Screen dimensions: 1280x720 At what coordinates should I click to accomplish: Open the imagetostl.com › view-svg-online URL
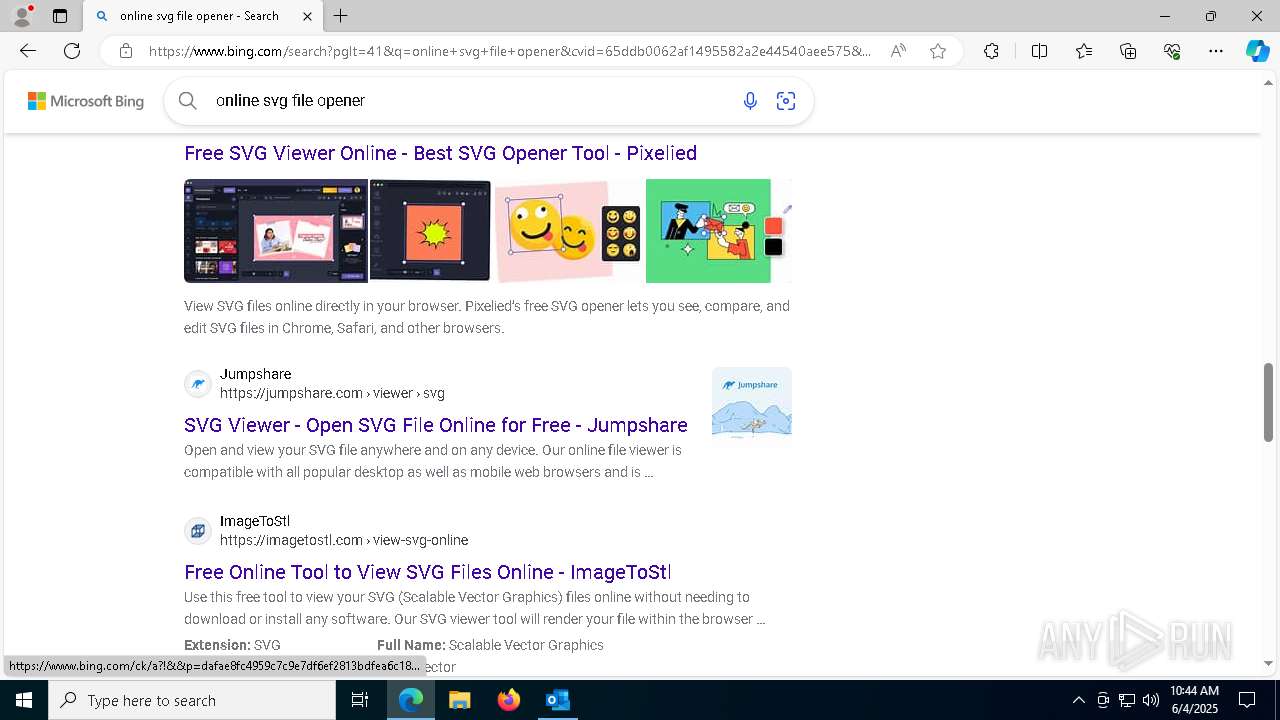pos(344,540)
